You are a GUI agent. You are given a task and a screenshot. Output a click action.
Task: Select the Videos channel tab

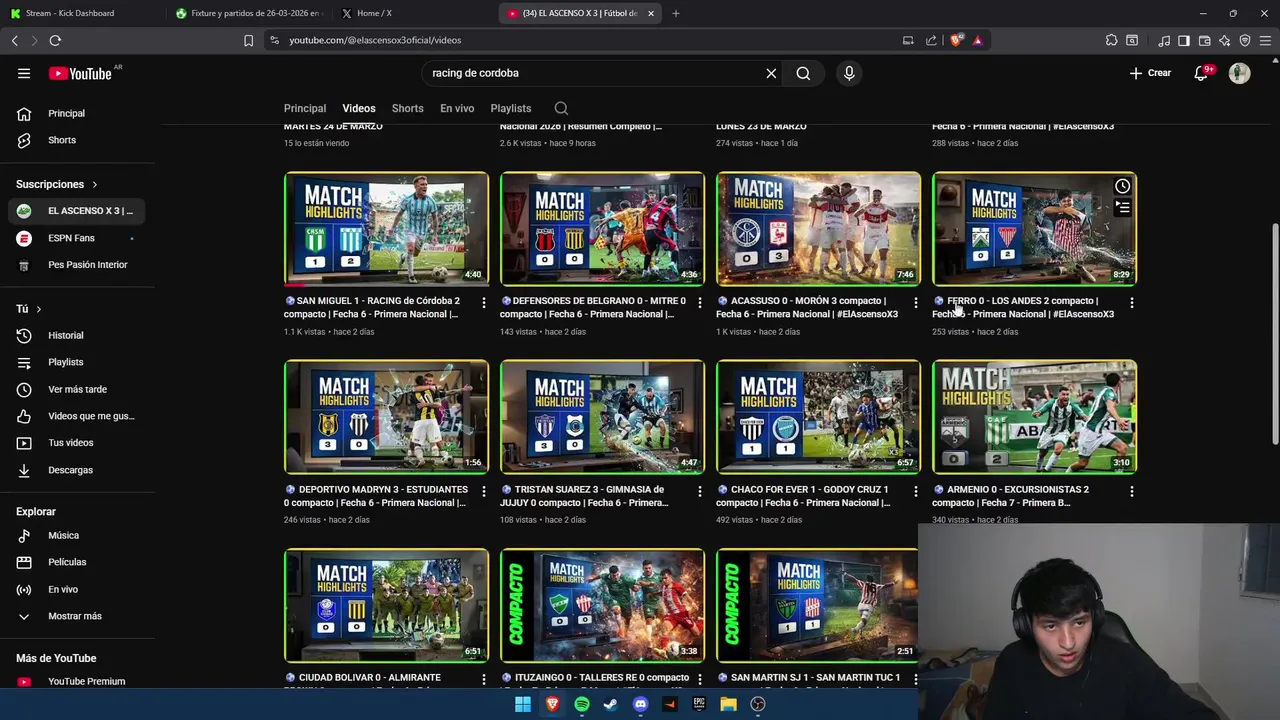point(359,108)
